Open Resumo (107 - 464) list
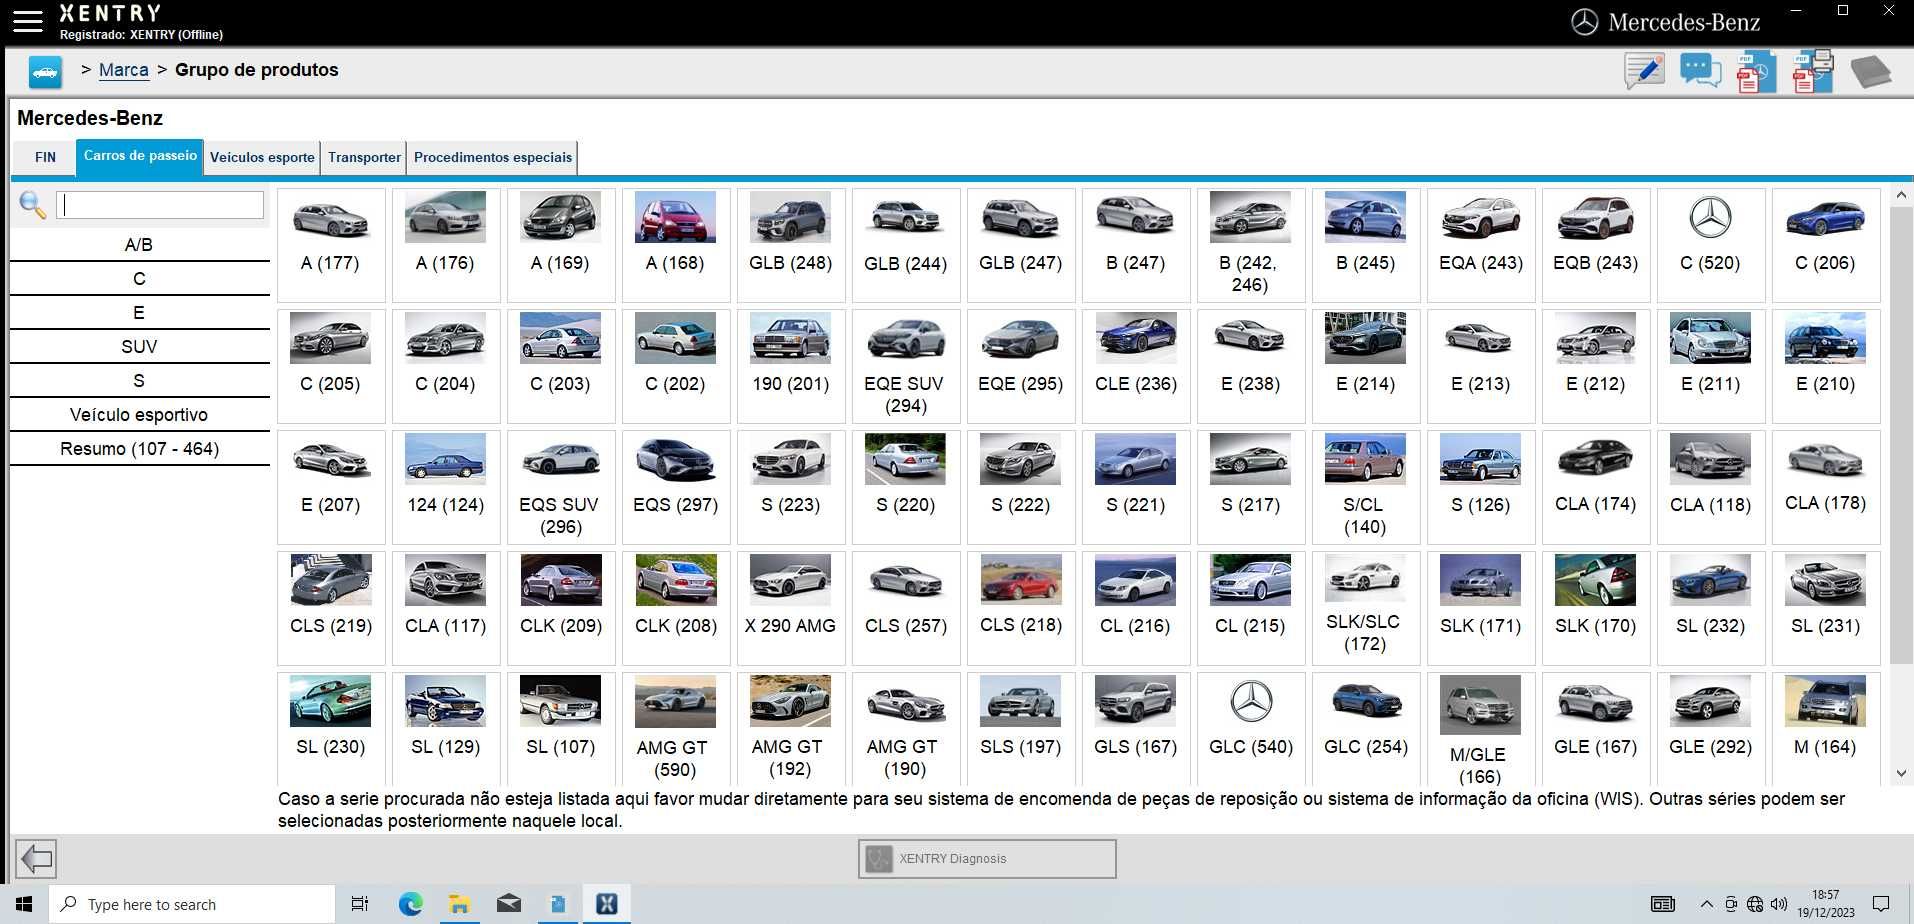This screenshot has width=1914, height=924. [139, 449]
